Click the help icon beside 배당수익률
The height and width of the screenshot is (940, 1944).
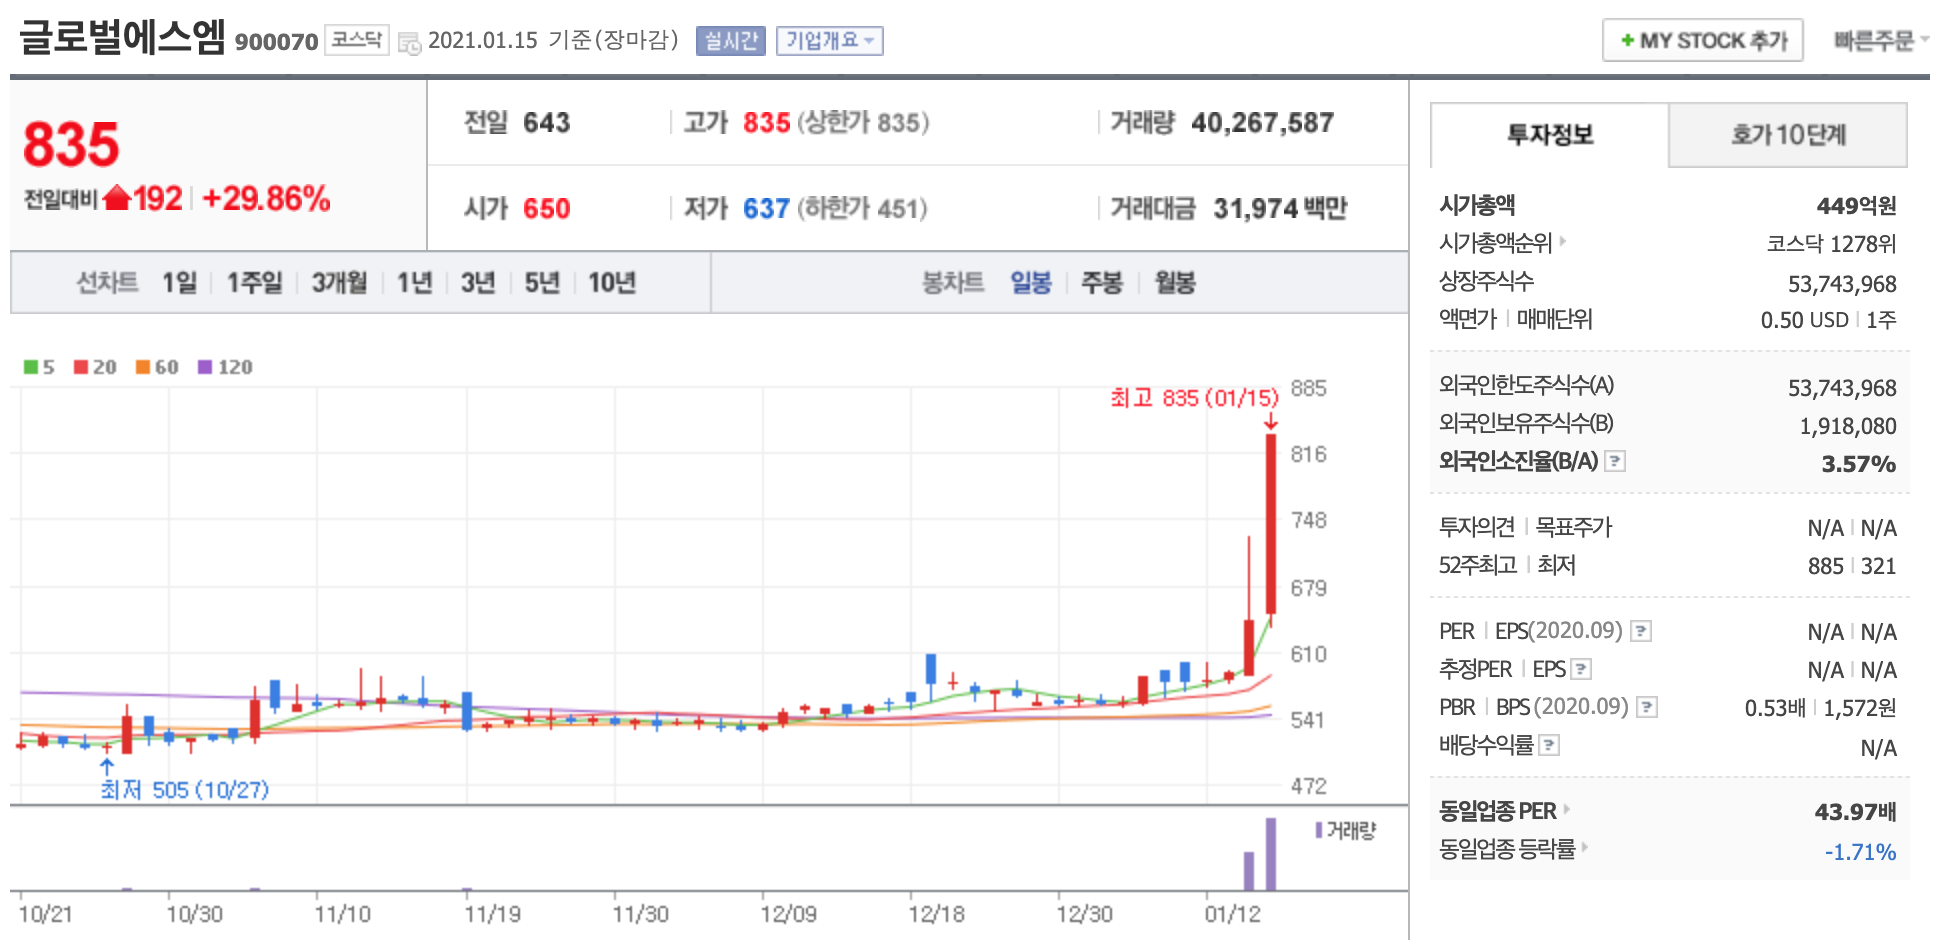click(1549, 745)
